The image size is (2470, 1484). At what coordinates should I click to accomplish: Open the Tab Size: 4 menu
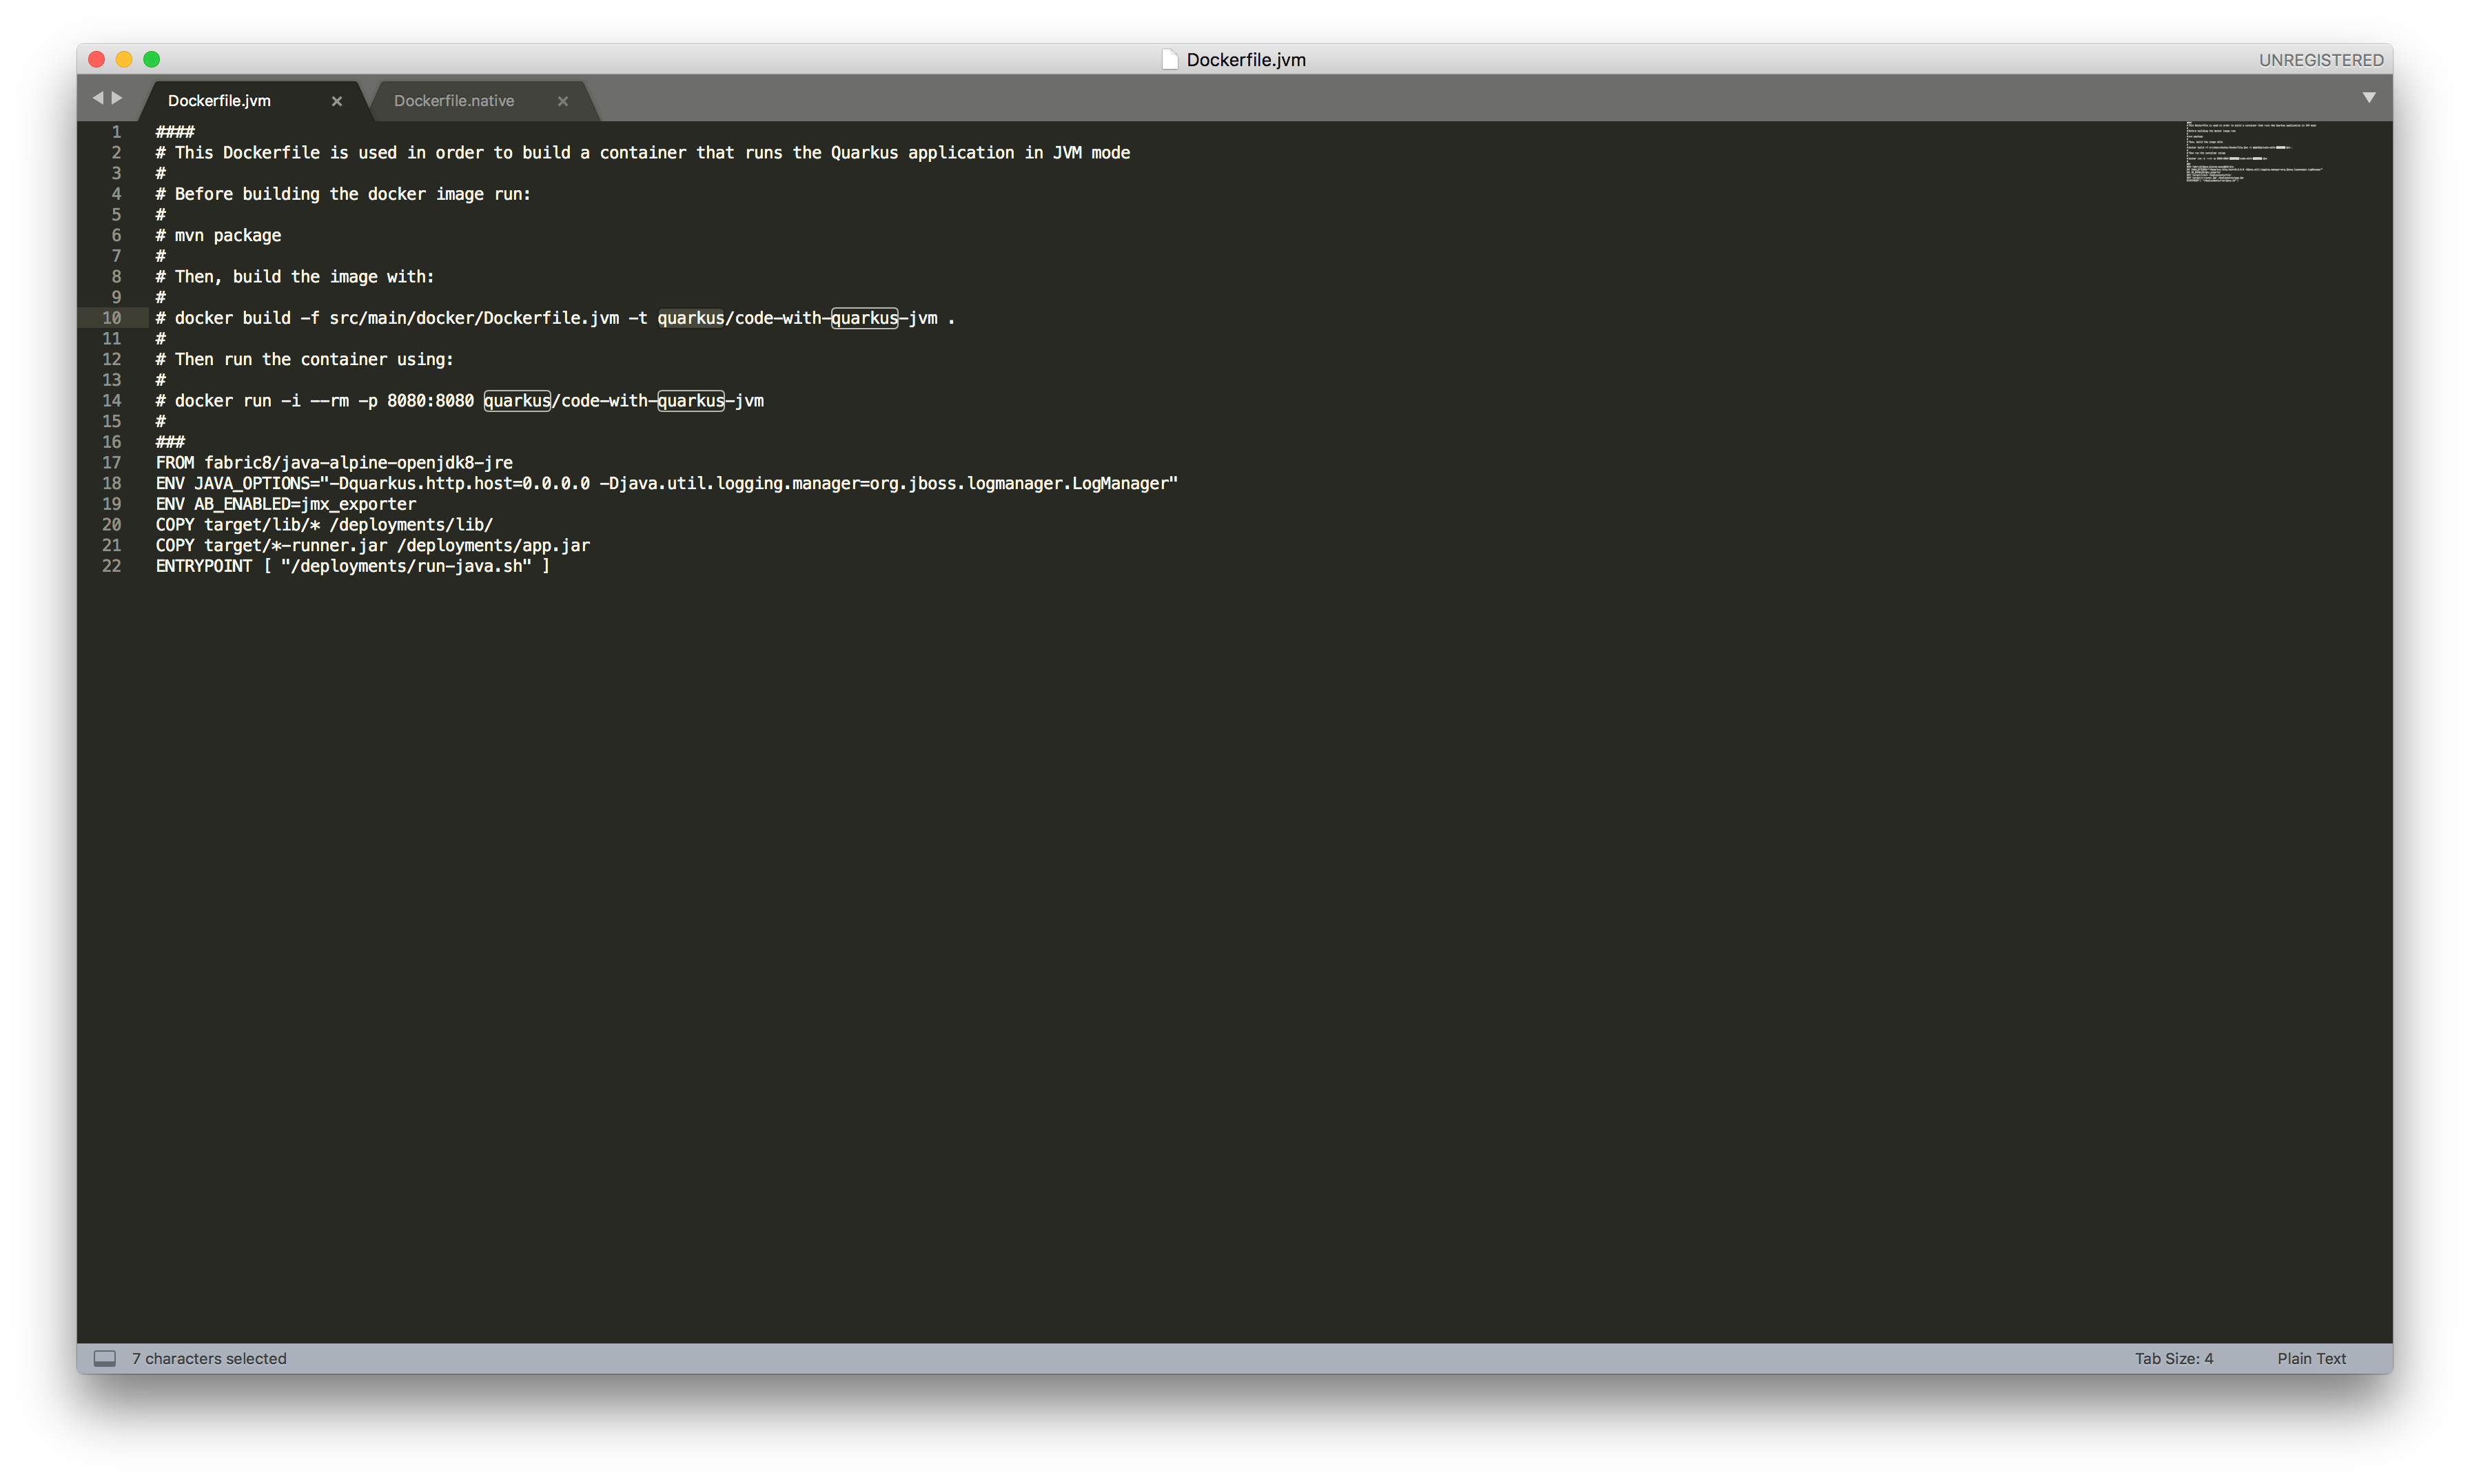point(2173,1358)
